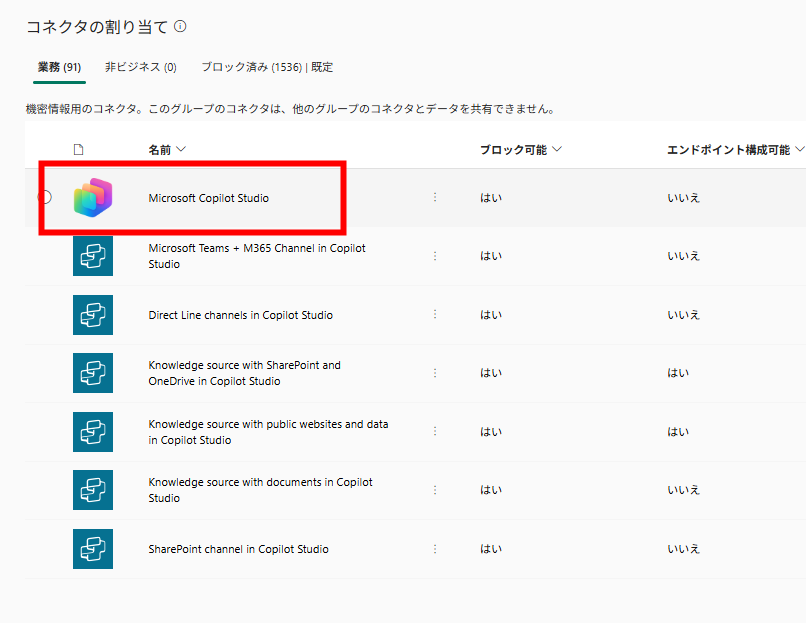Open more options for Knowledge source with documents
806x623 pixels.
pyautogui.click(x=435, y=490)
